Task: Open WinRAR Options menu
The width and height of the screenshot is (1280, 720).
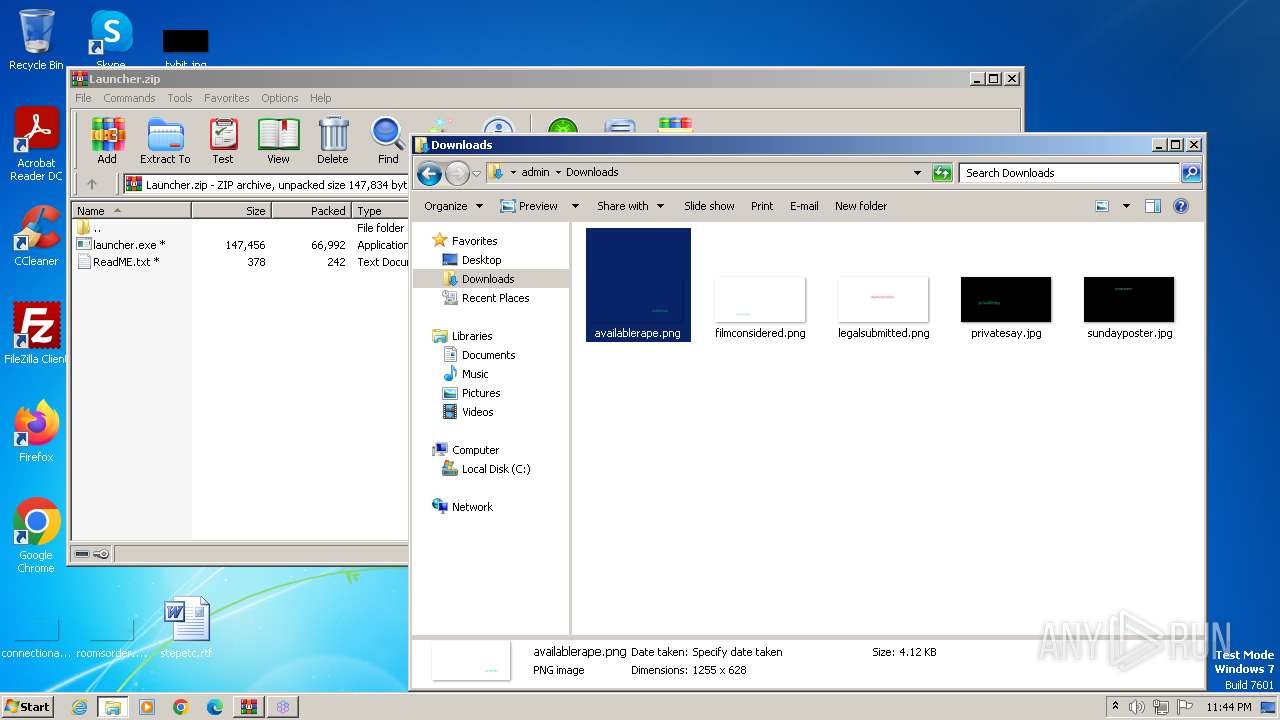Action: pos(280,98)
